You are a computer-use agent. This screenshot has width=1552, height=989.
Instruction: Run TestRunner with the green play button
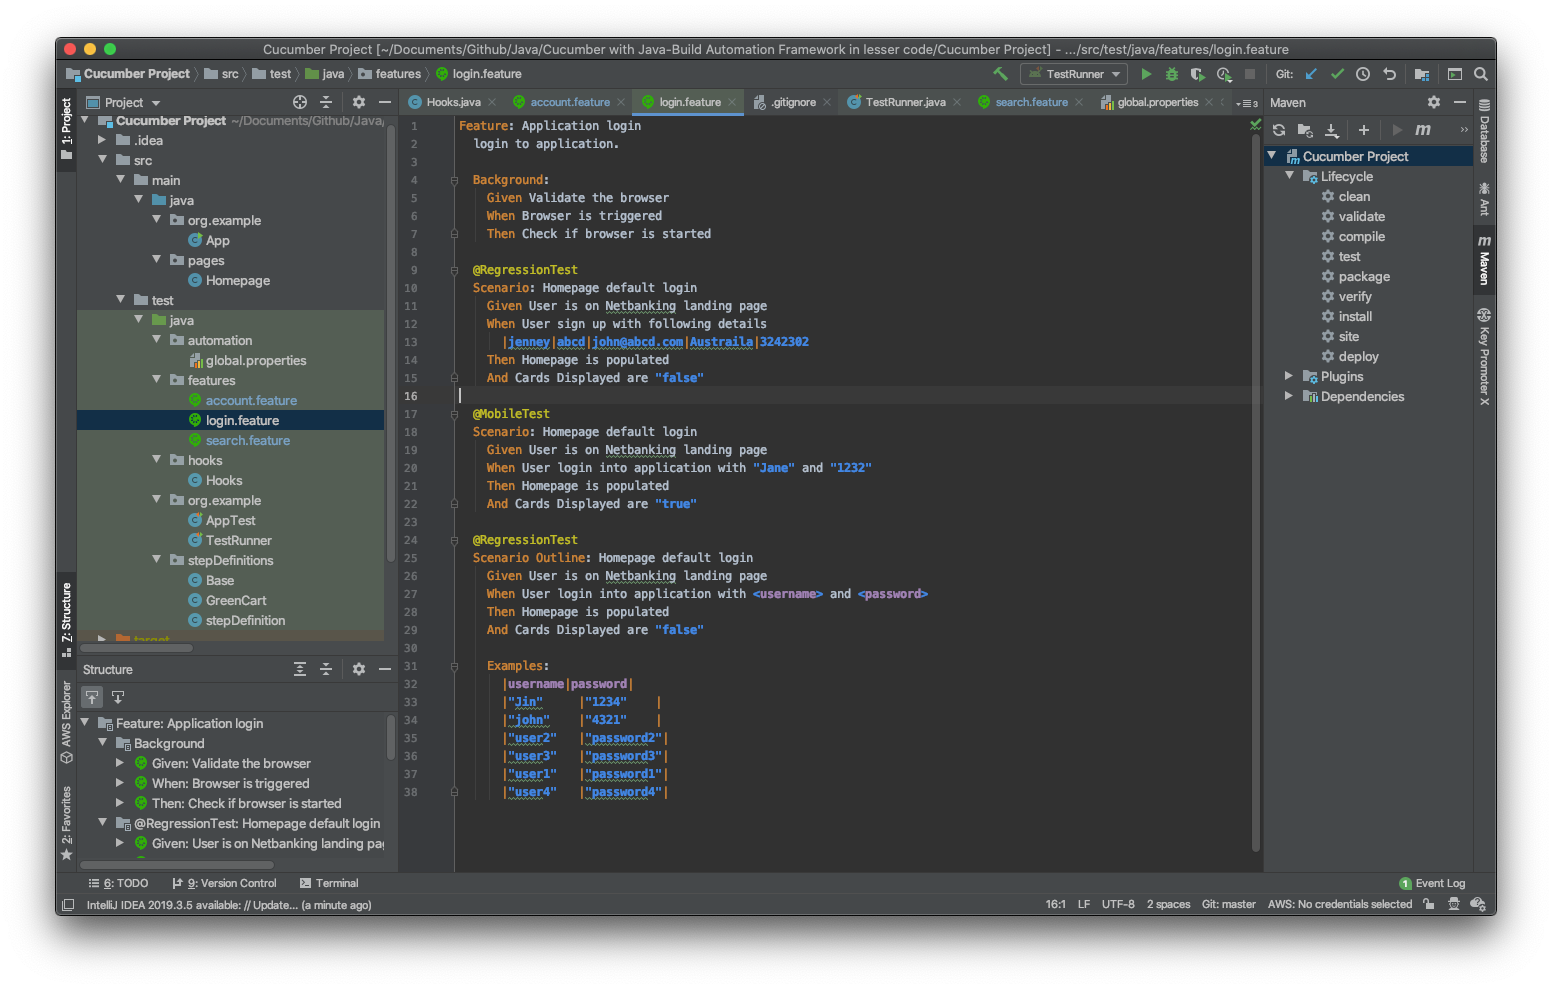(1146, 74)
